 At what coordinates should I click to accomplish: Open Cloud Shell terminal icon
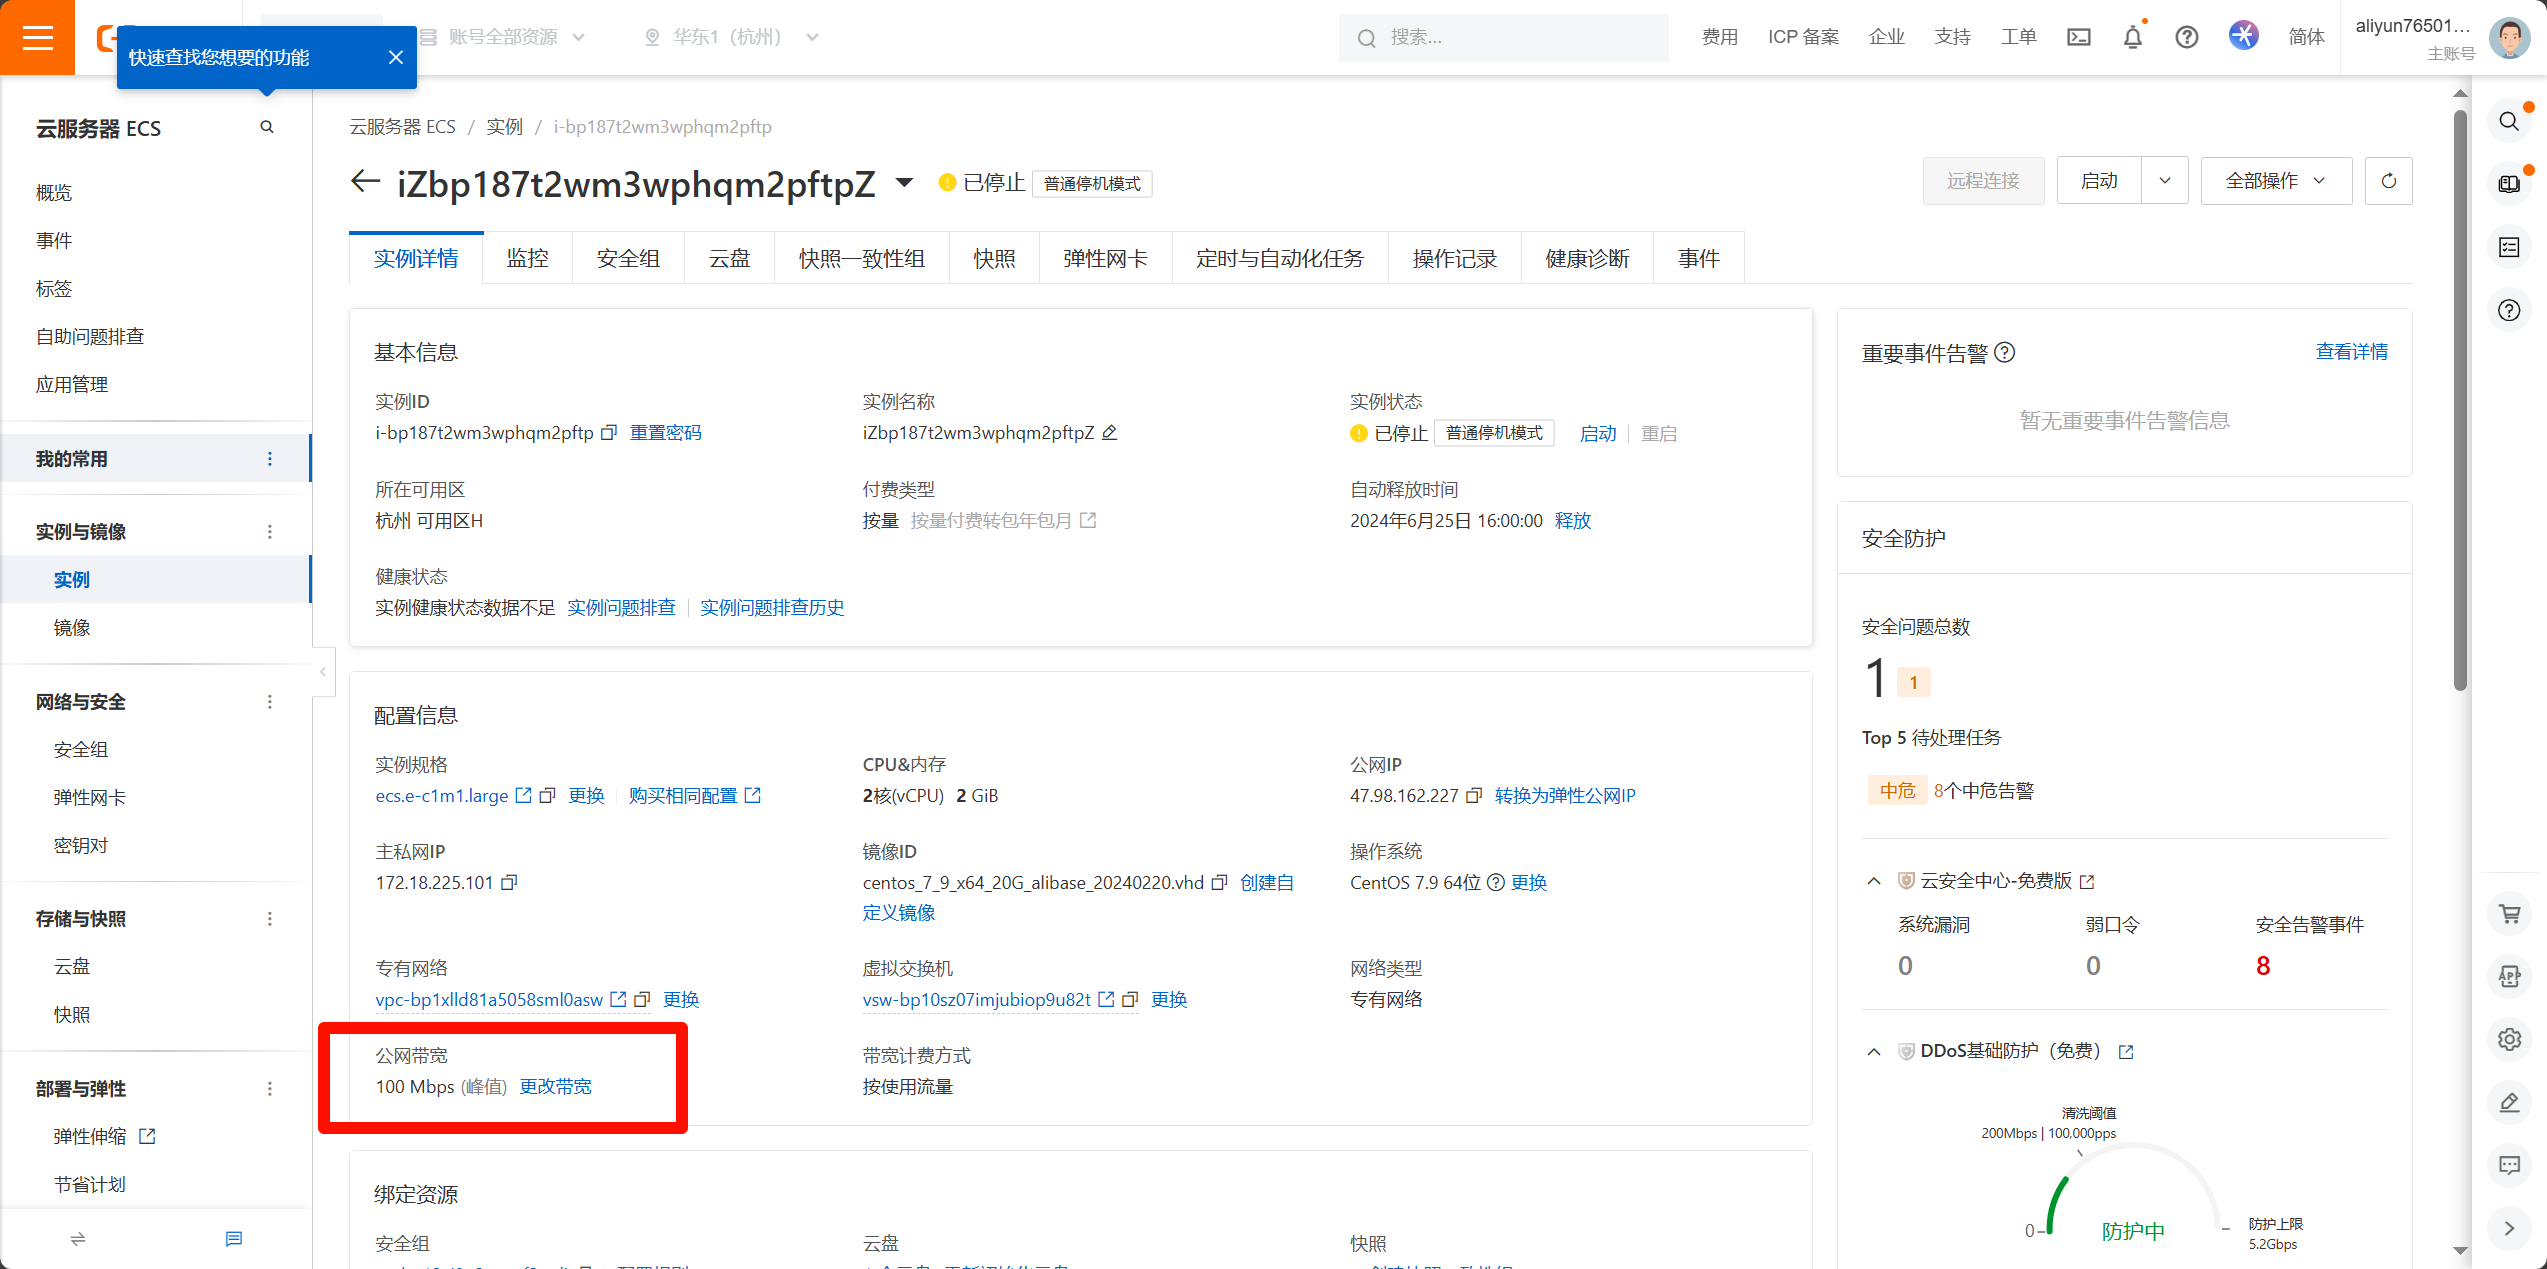(x=2079, y=37)
